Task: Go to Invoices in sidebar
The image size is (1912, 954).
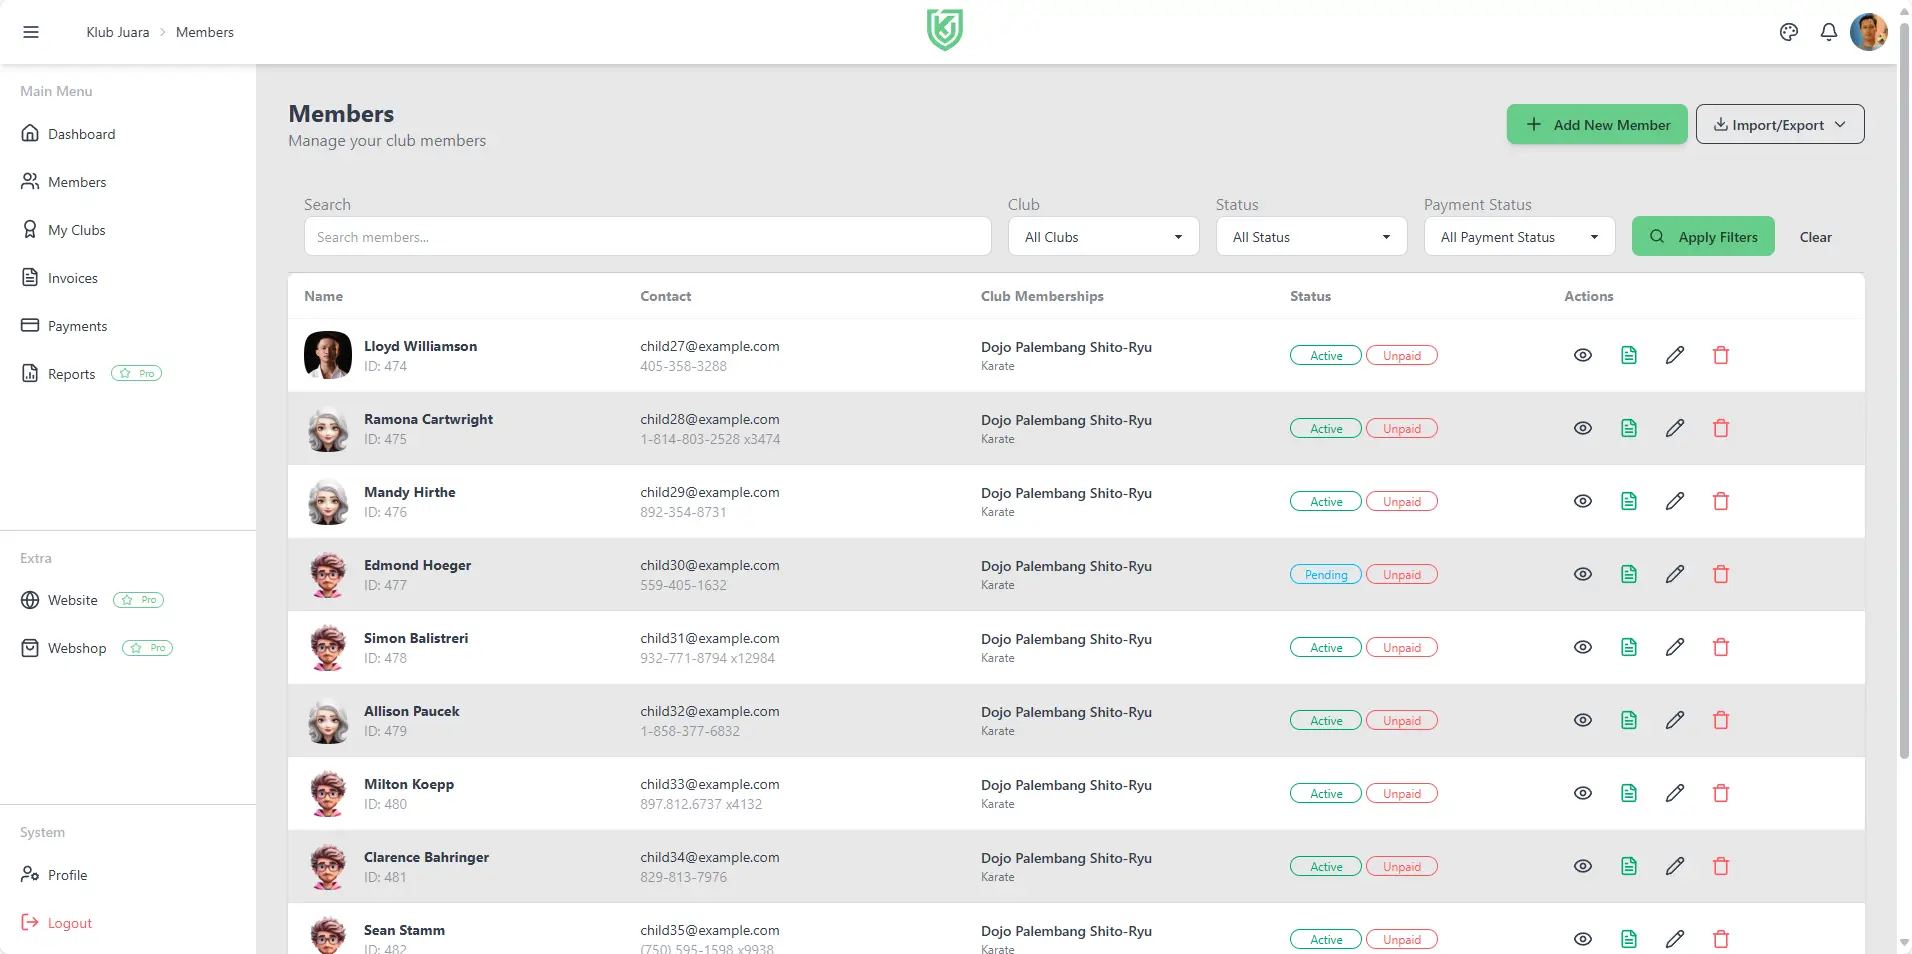Action: pyautogui.click(x=73, y=278)
